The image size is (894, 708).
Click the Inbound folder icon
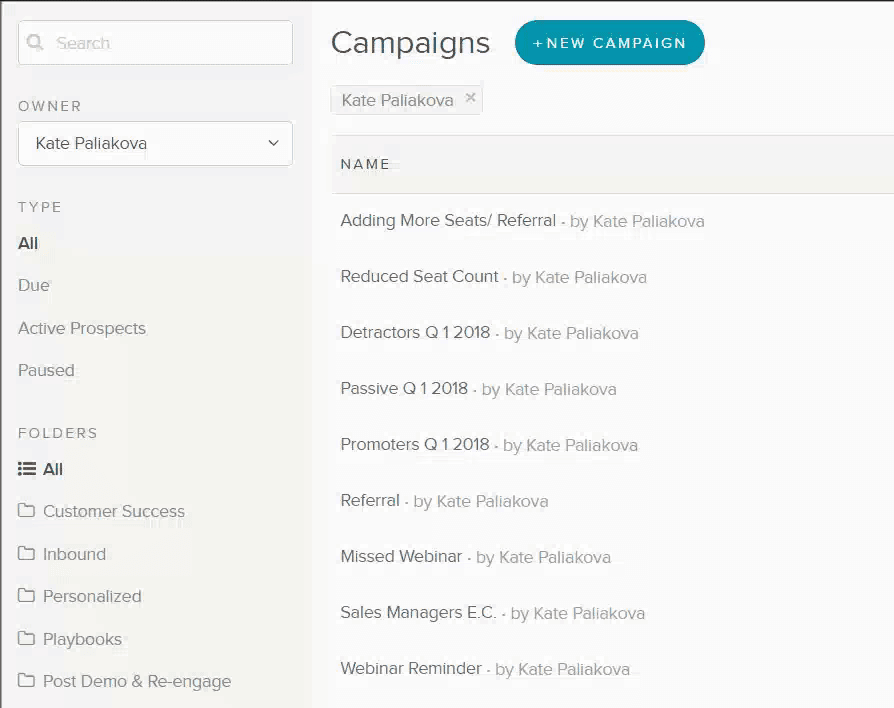(x=26, y=553)
